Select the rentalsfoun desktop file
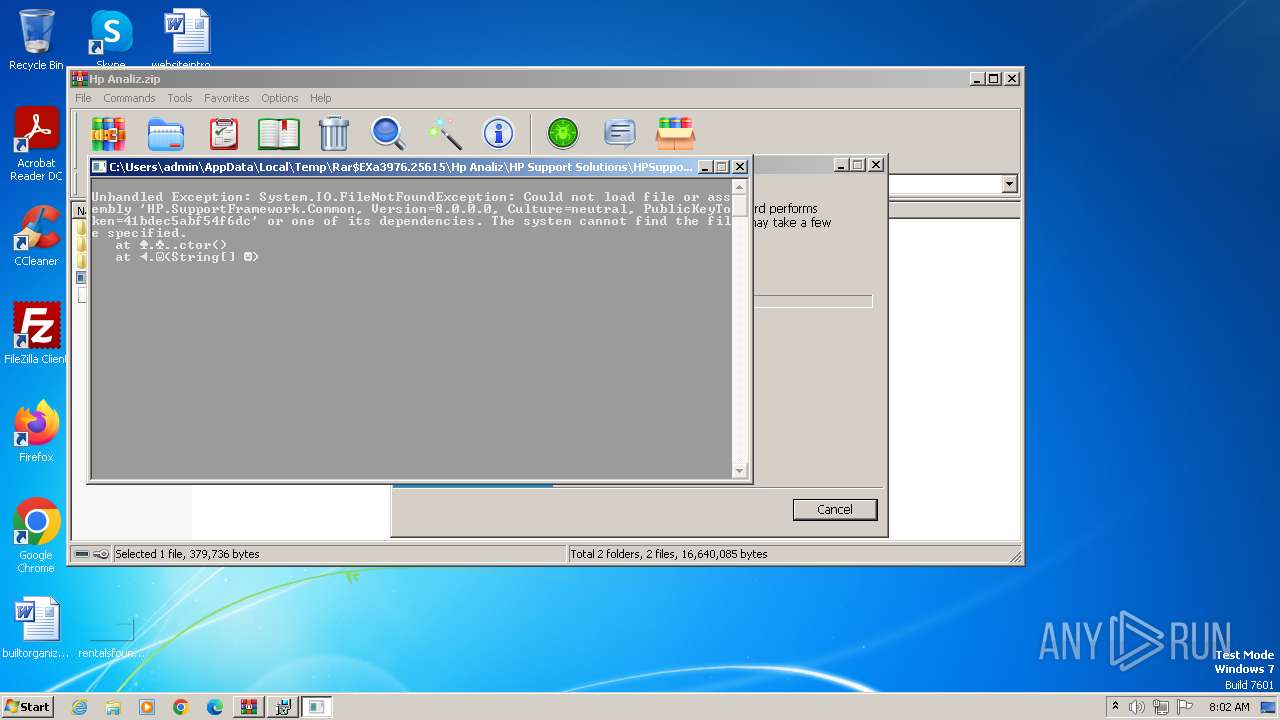Image resolution: width=1280 pixels, height=720 pixels. (x=110, y=636)
